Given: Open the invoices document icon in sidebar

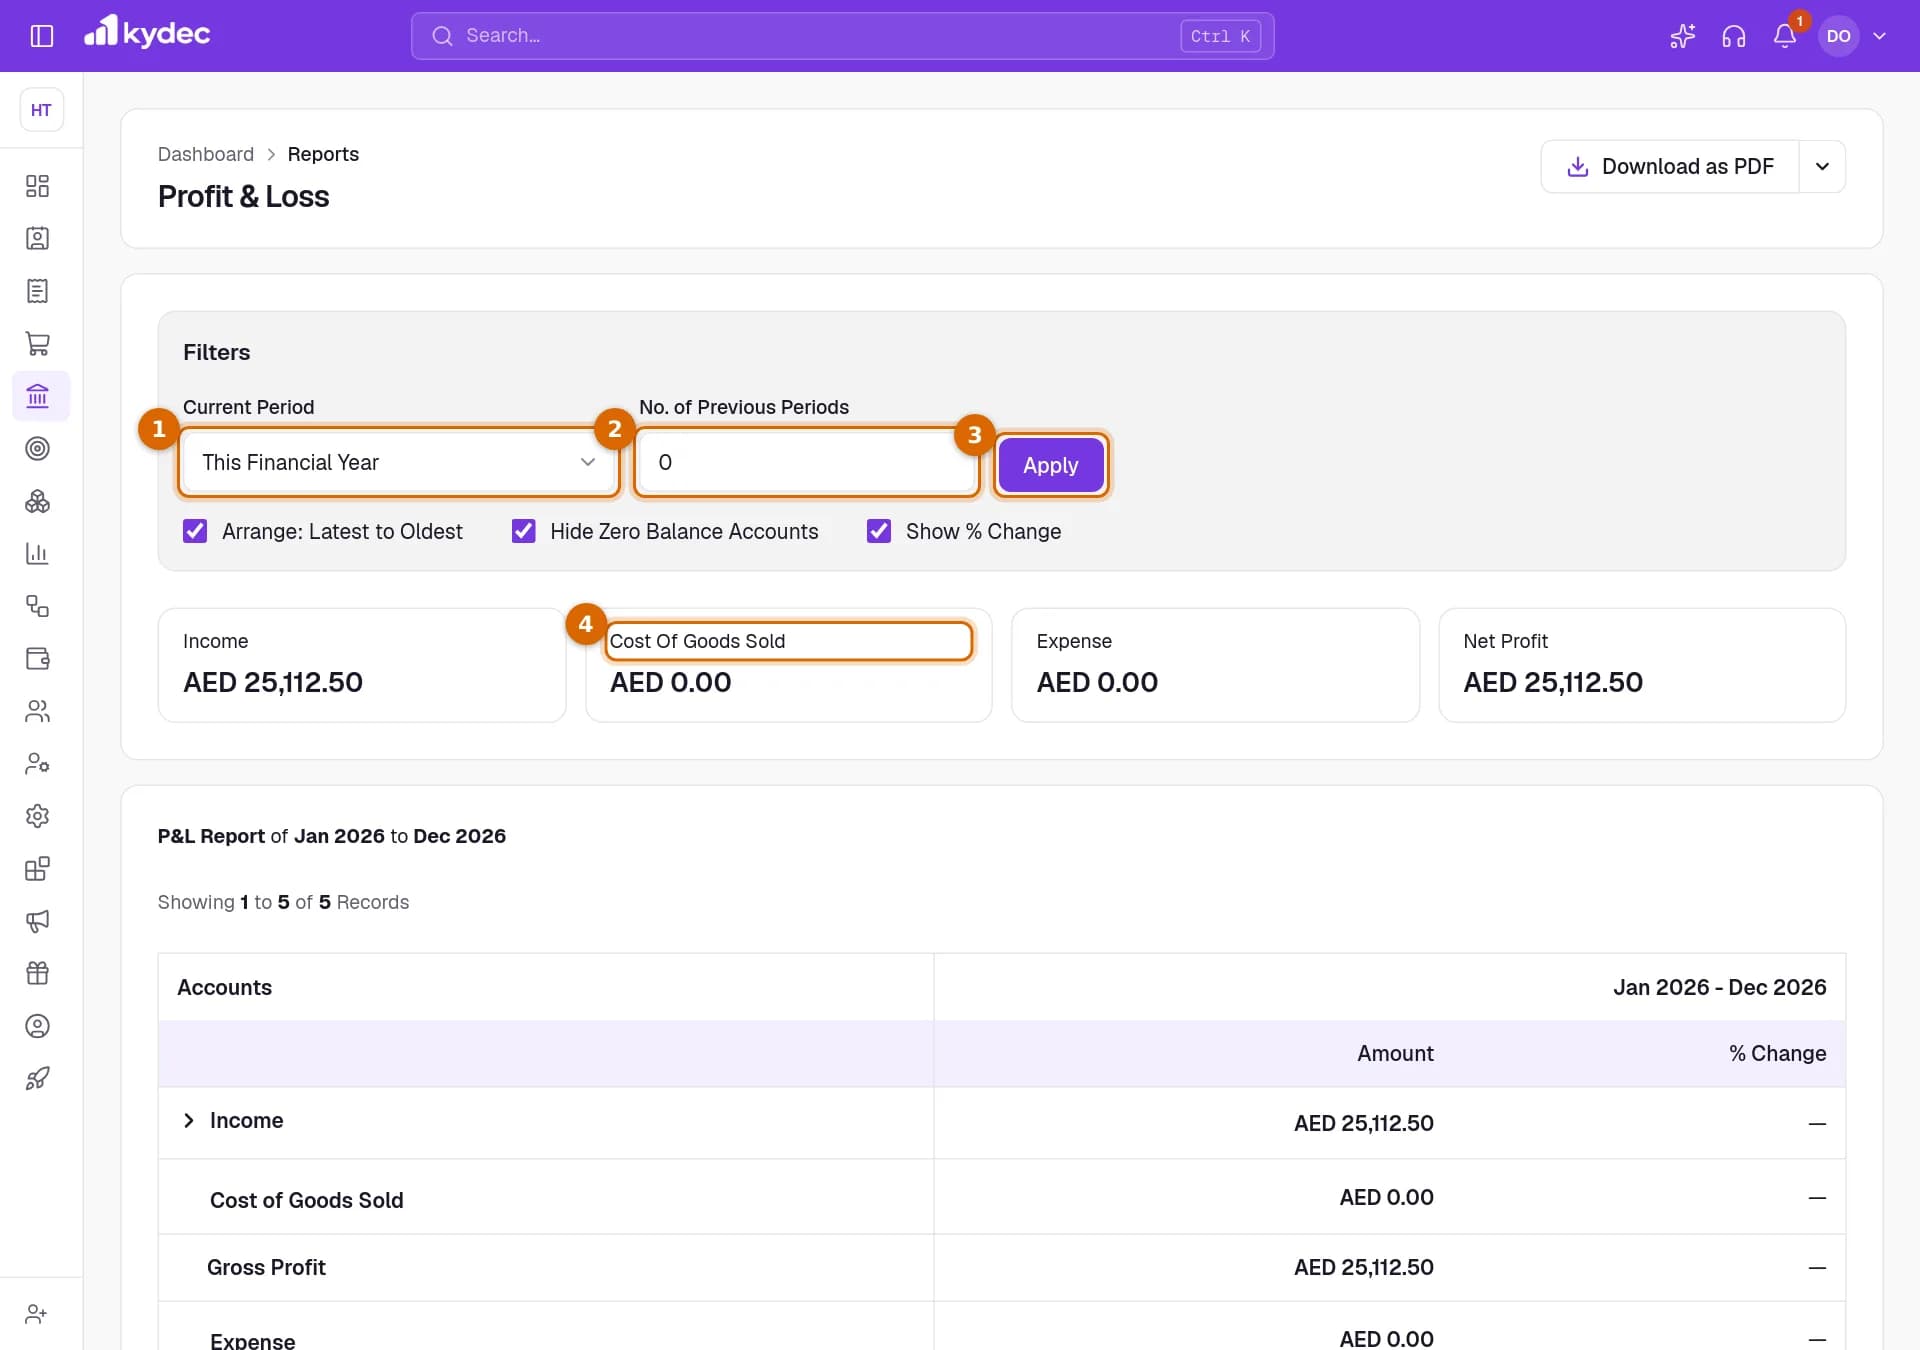Looking at the screenshot, I should tap(37, 291).
